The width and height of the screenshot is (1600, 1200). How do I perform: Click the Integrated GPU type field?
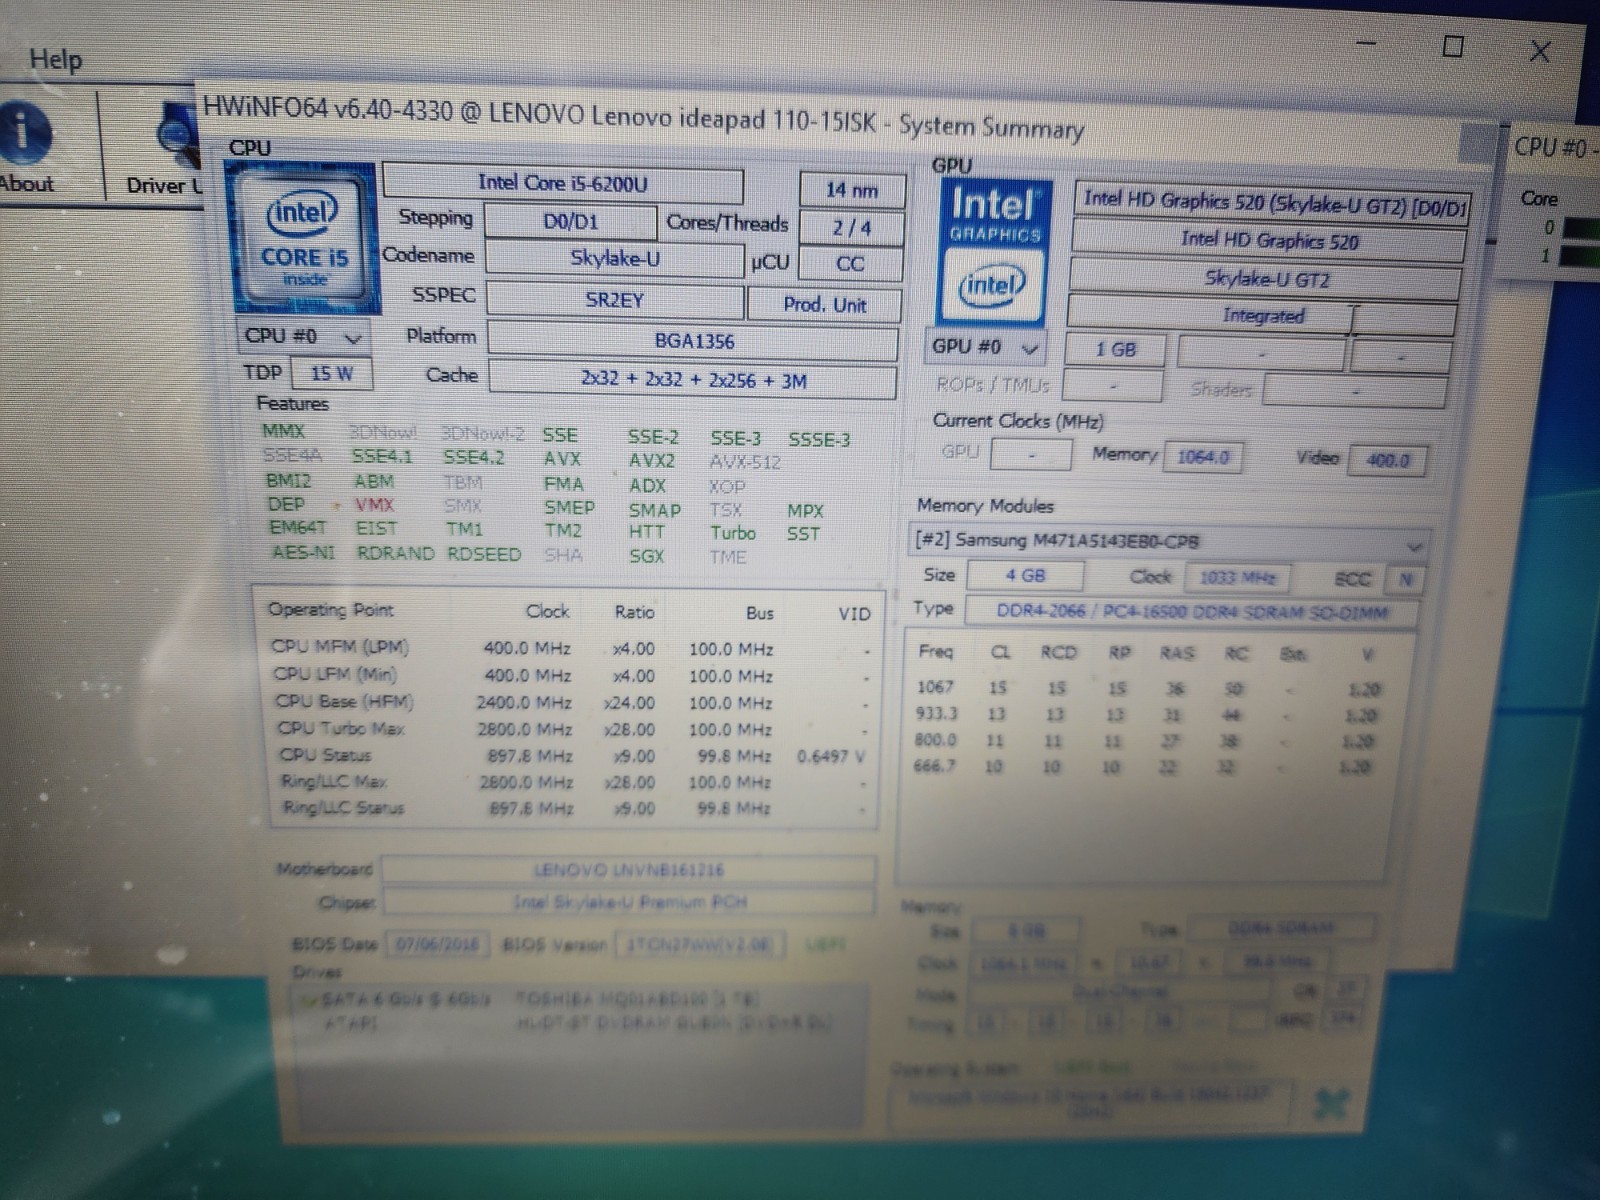point(1262,316)
